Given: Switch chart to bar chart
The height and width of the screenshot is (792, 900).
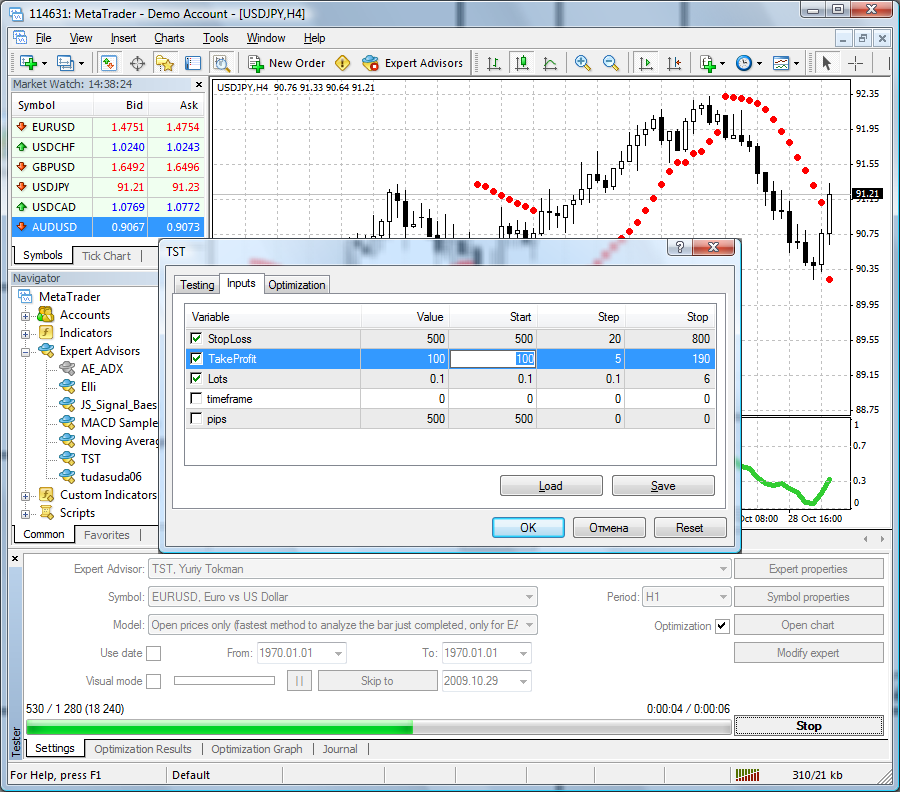Looking at the screenshot, I should (494, 63).
